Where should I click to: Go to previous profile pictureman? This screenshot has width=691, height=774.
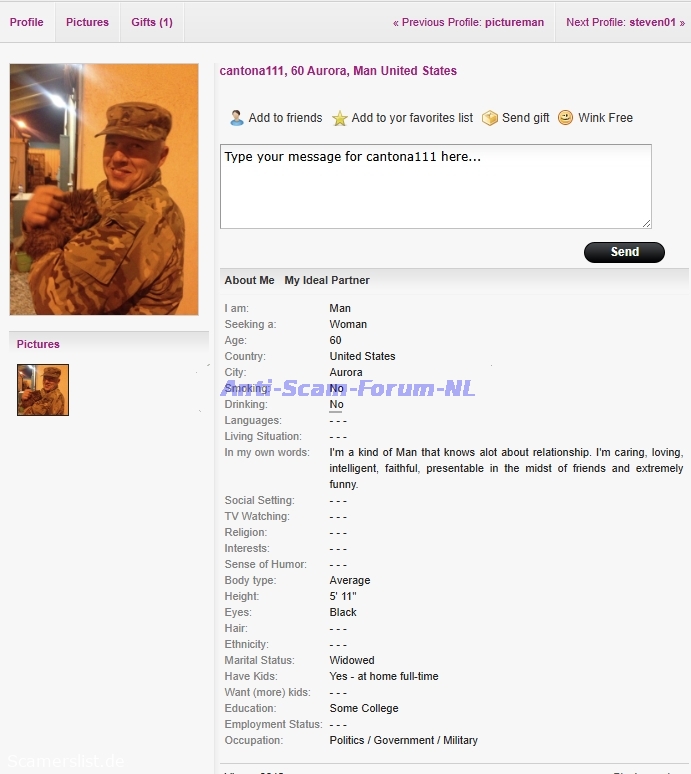[x=468, y=22]
